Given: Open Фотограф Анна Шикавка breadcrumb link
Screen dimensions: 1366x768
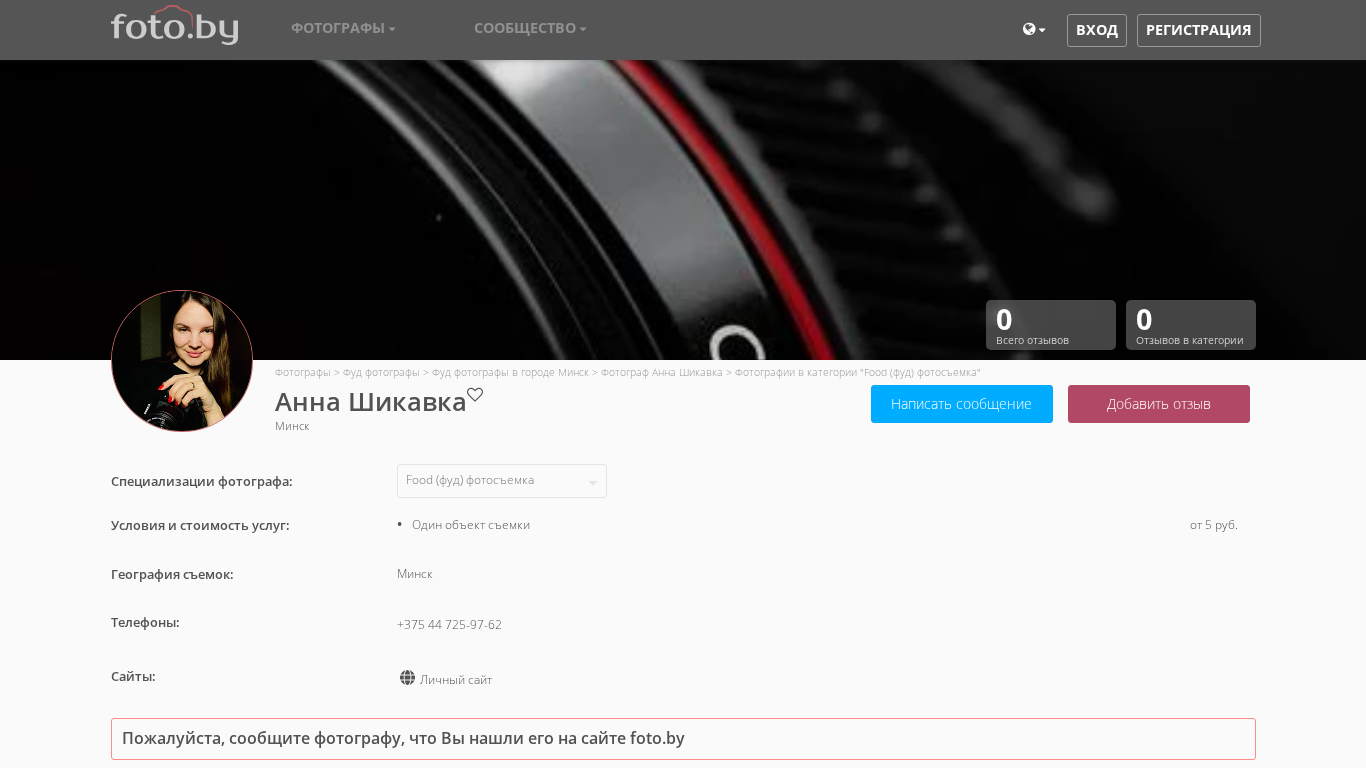Looking at the screenshot, I should 662,372.
